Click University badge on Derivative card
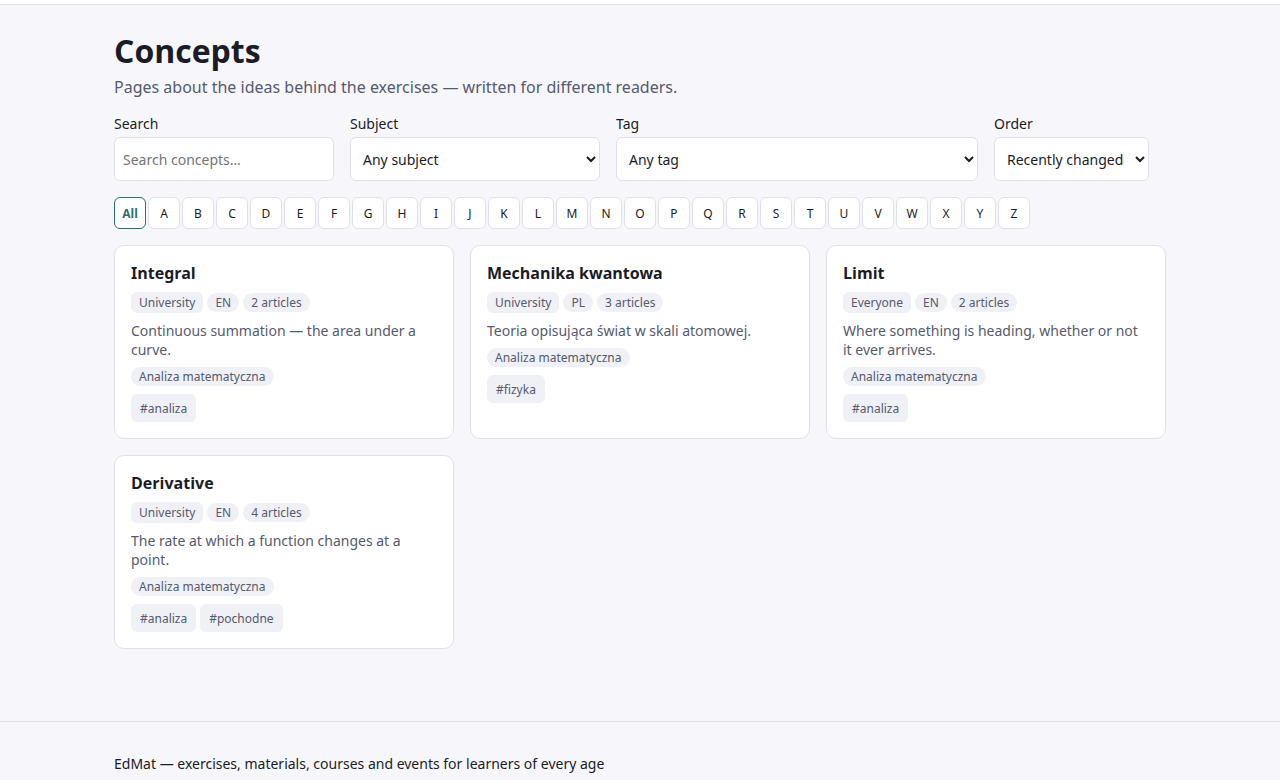 click(167, 512)
